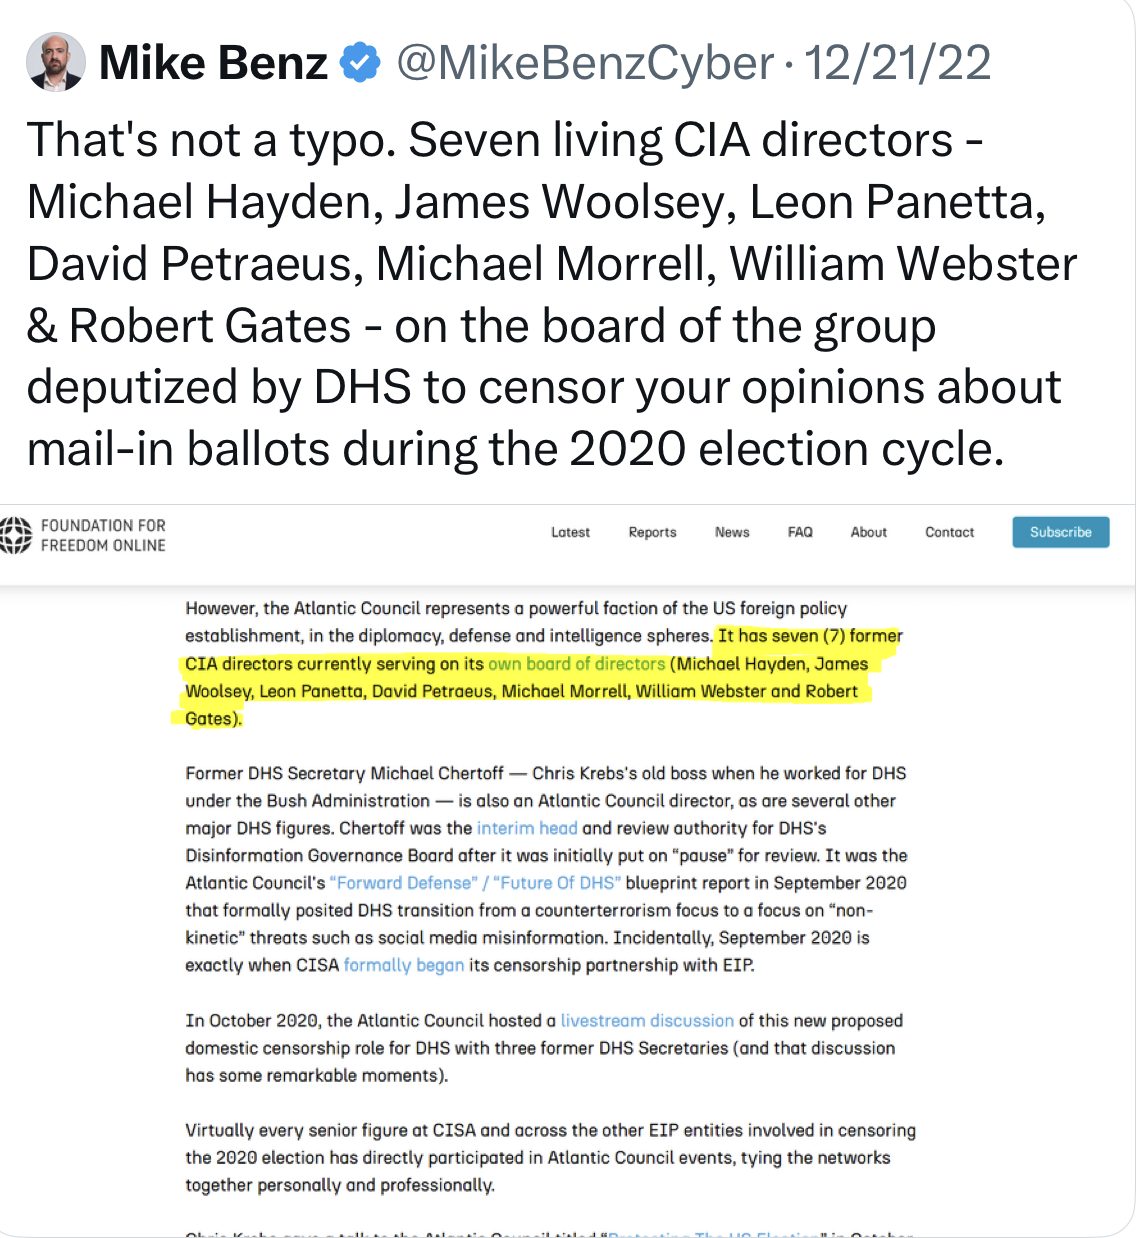Open the @MikeBenzCyber handle
This screenshot has height=1238, width=1136.
coord(585,63)
